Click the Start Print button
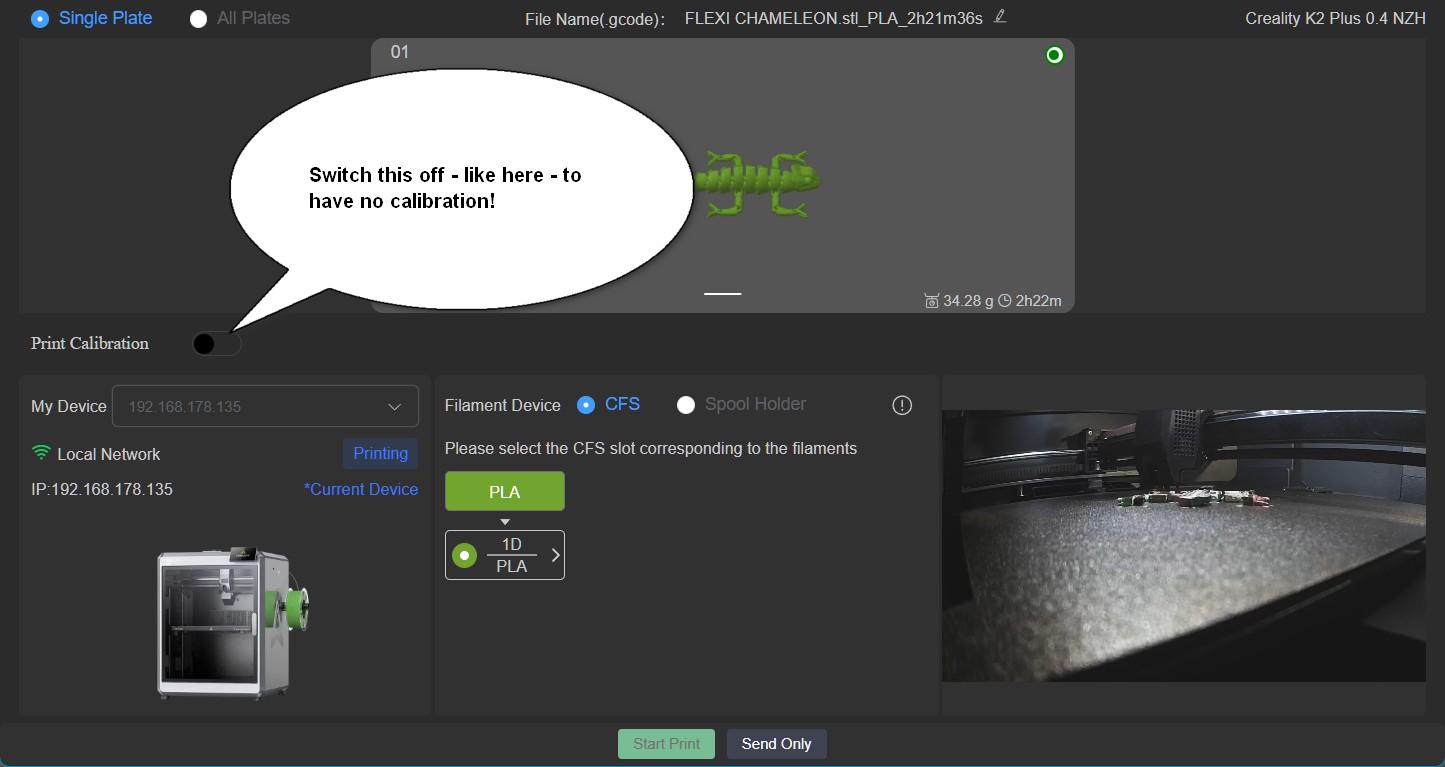 tap(666, 744)
